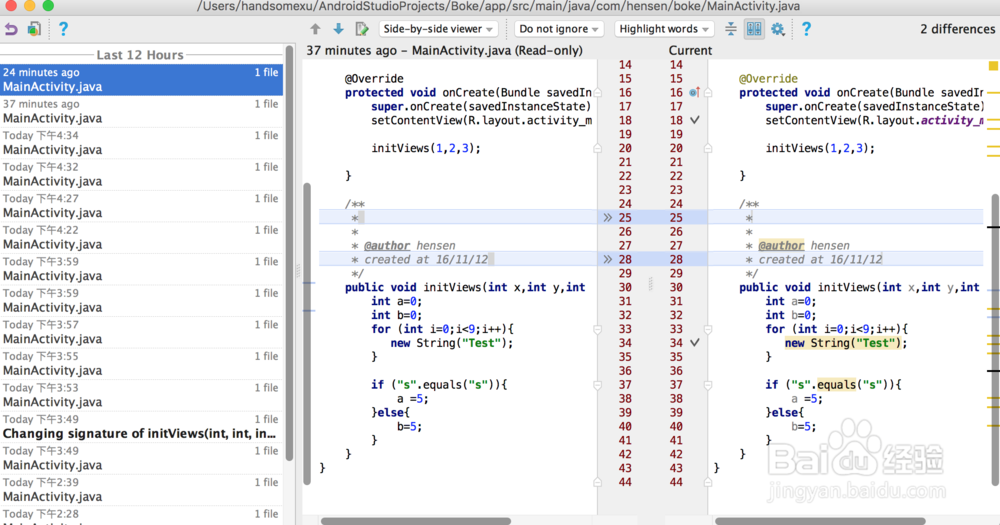Viewport: 1000px width, 525px height.
Task: Click the checkmark gutter icon at line 18
Action: [695, 120]
